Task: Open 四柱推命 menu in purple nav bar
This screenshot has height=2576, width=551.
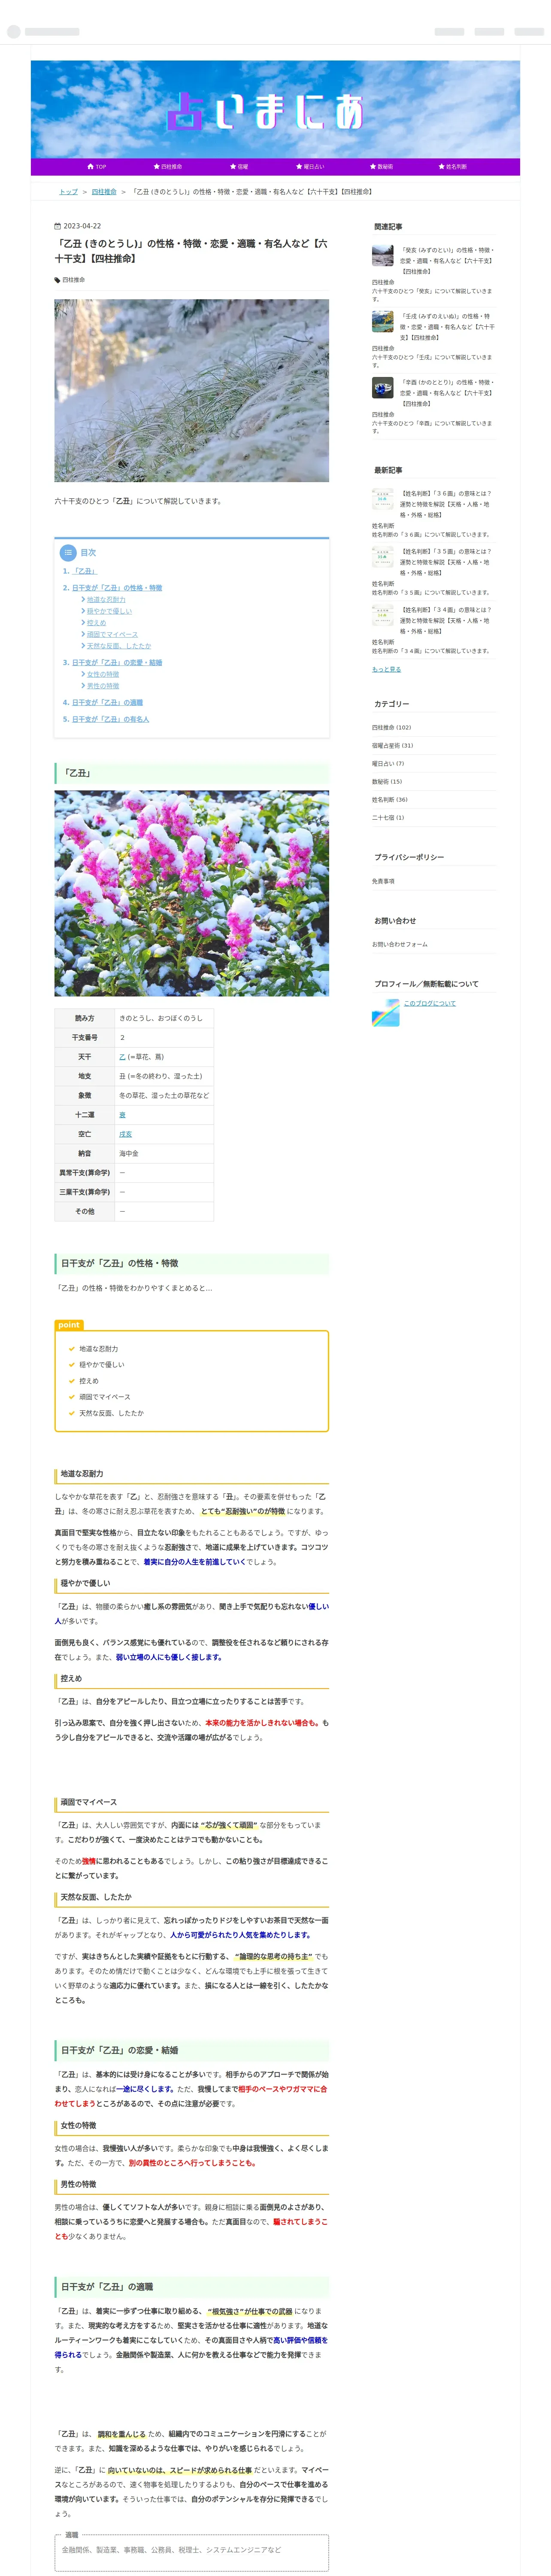Action: 168,167
